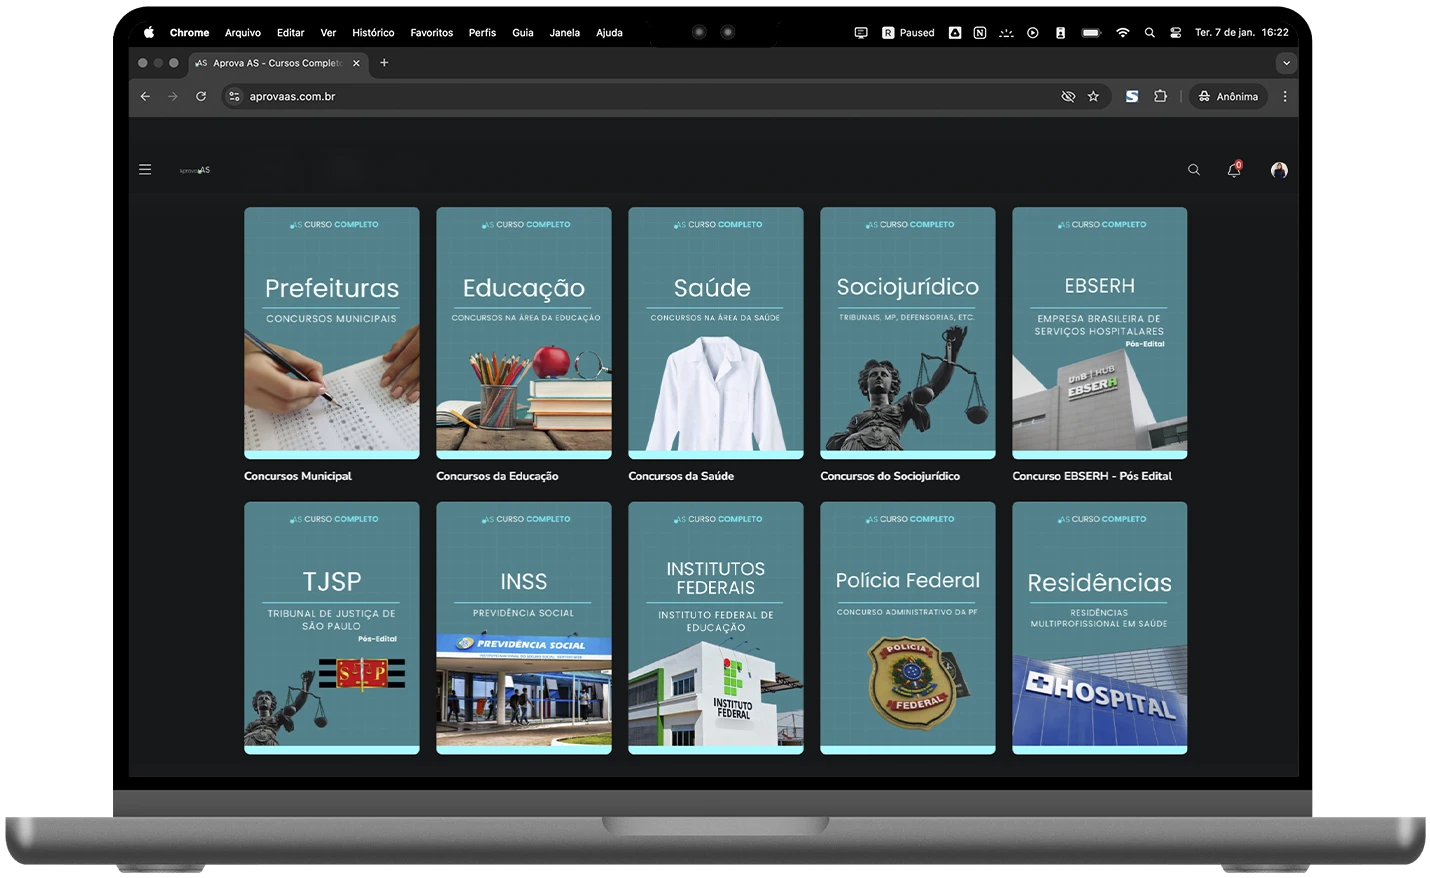Open the blue S extension
This screenshot has width=1430, height=878.
click(1132, 97)
